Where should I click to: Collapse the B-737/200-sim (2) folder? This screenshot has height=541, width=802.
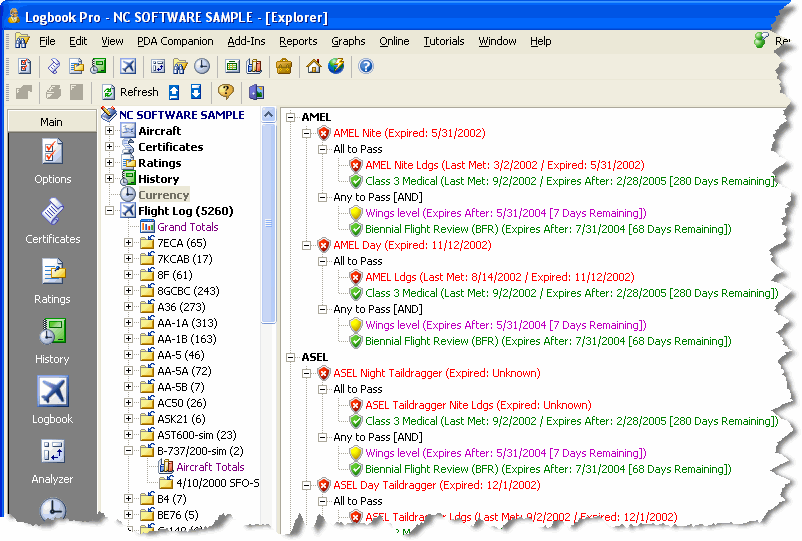[x=128, y=451]
